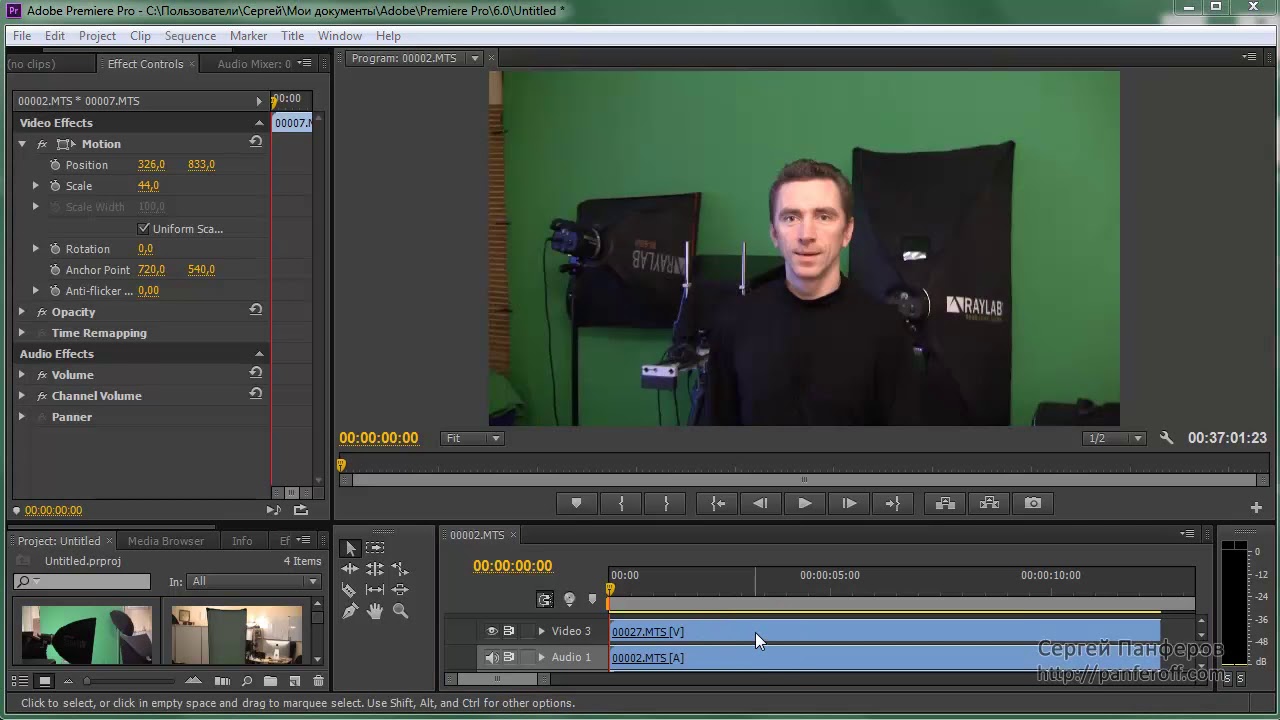Select the Ripple Edit tool
This screenshot has width=1280, height=720.
[x=350, y=569]
